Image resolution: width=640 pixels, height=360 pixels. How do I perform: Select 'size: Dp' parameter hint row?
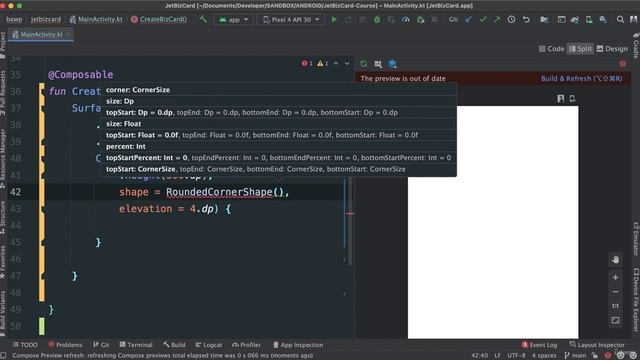[278, 101]
